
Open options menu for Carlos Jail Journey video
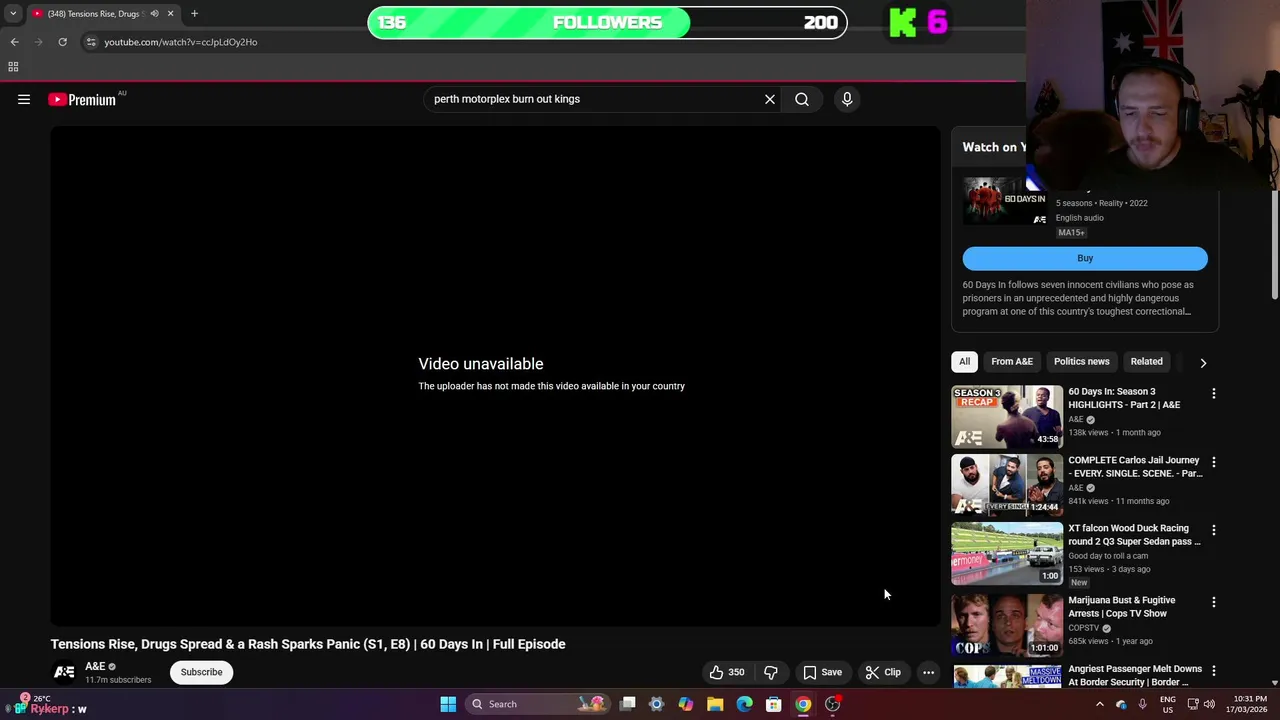(1214, 462)
